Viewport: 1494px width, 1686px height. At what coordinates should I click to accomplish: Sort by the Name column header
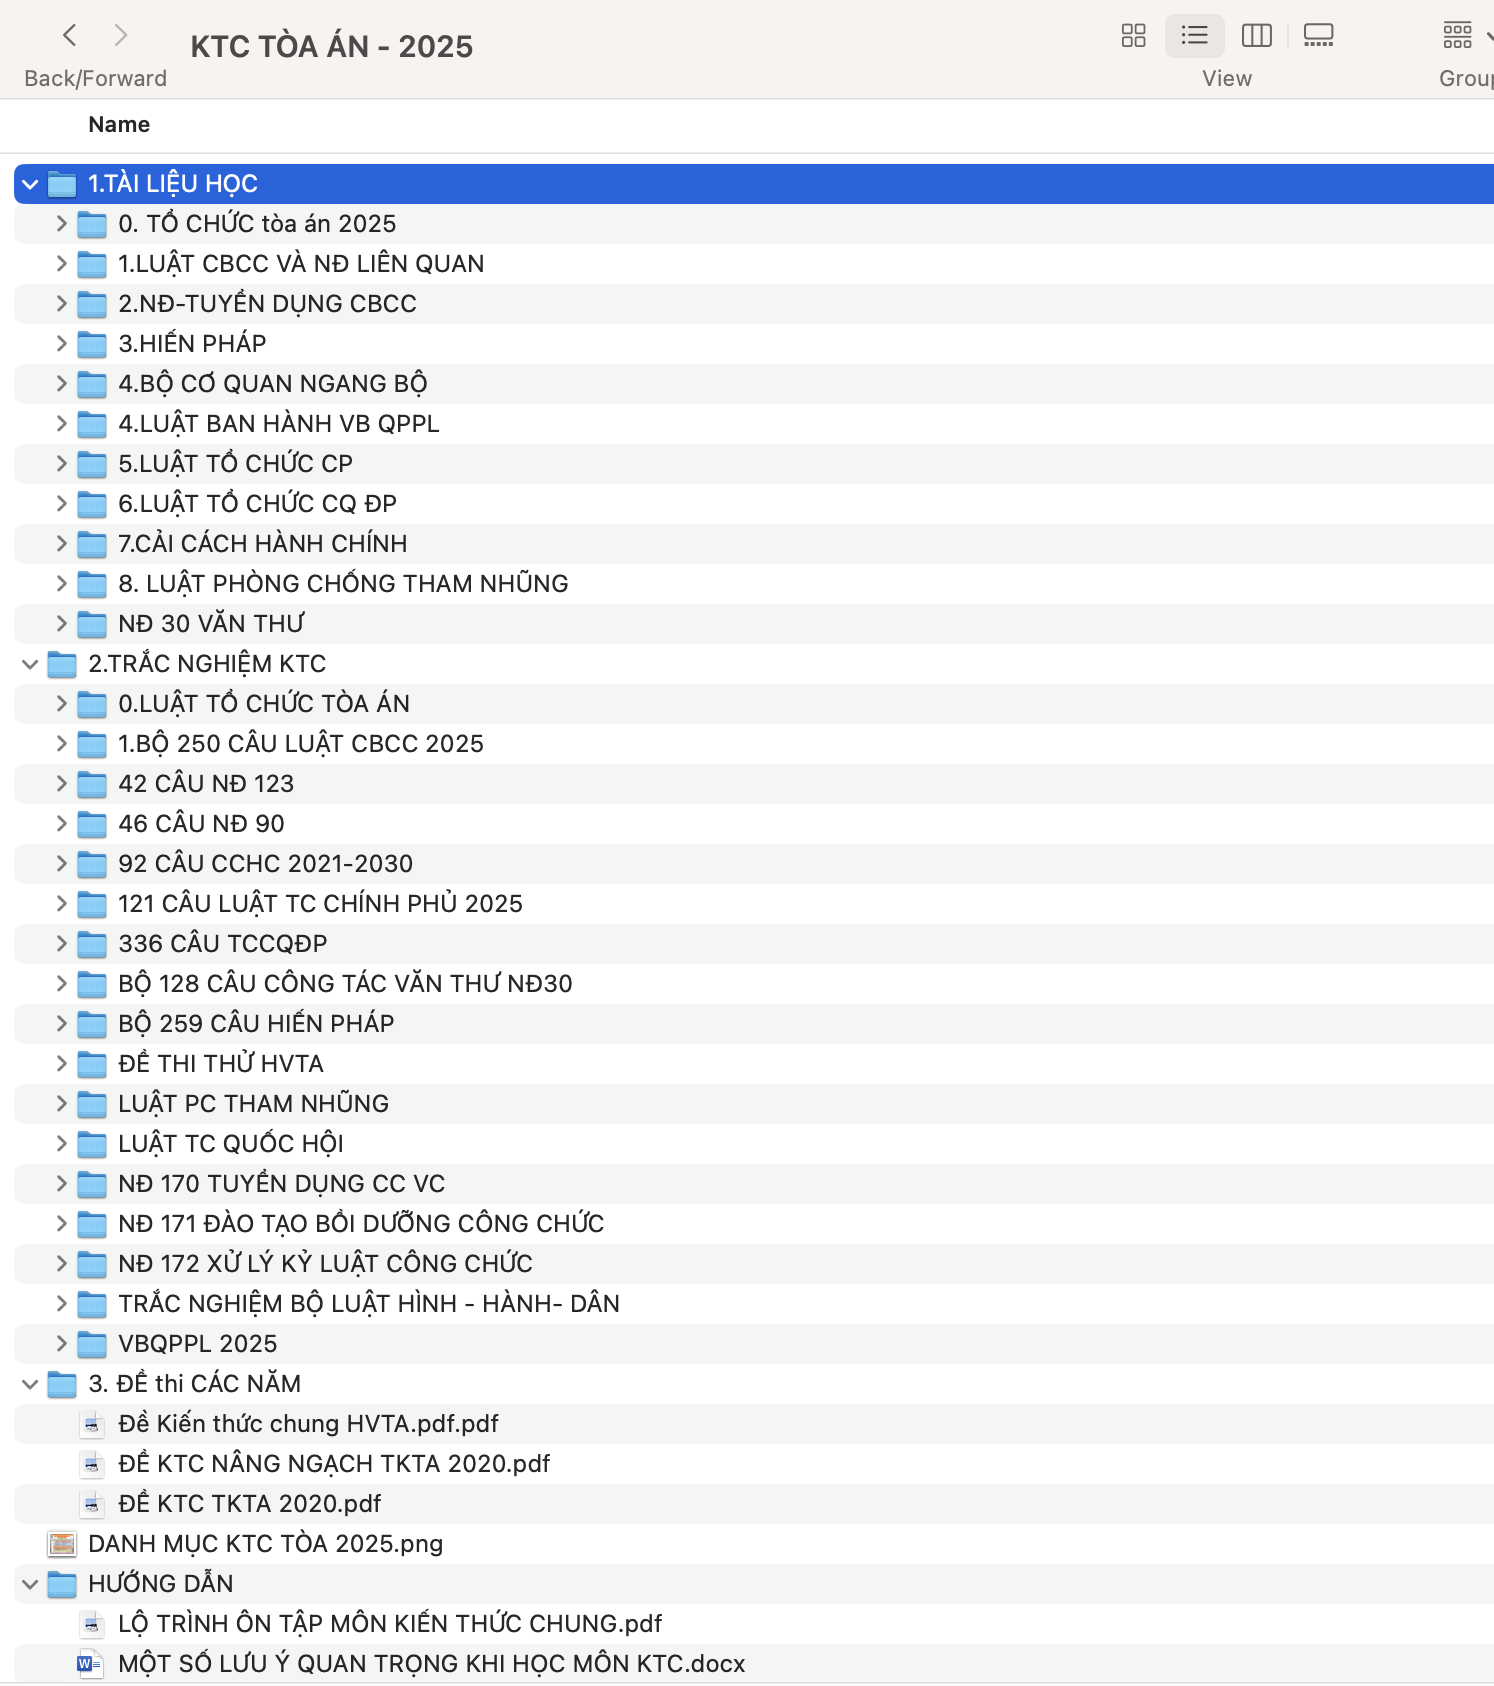[x=119, y=125]
